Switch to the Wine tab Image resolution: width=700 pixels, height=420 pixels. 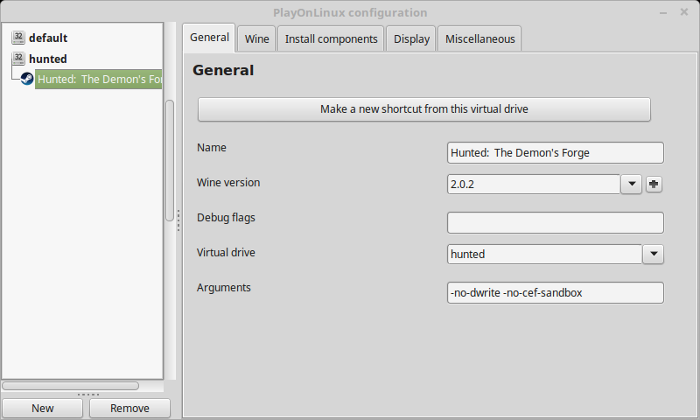[x=257, y=39]
